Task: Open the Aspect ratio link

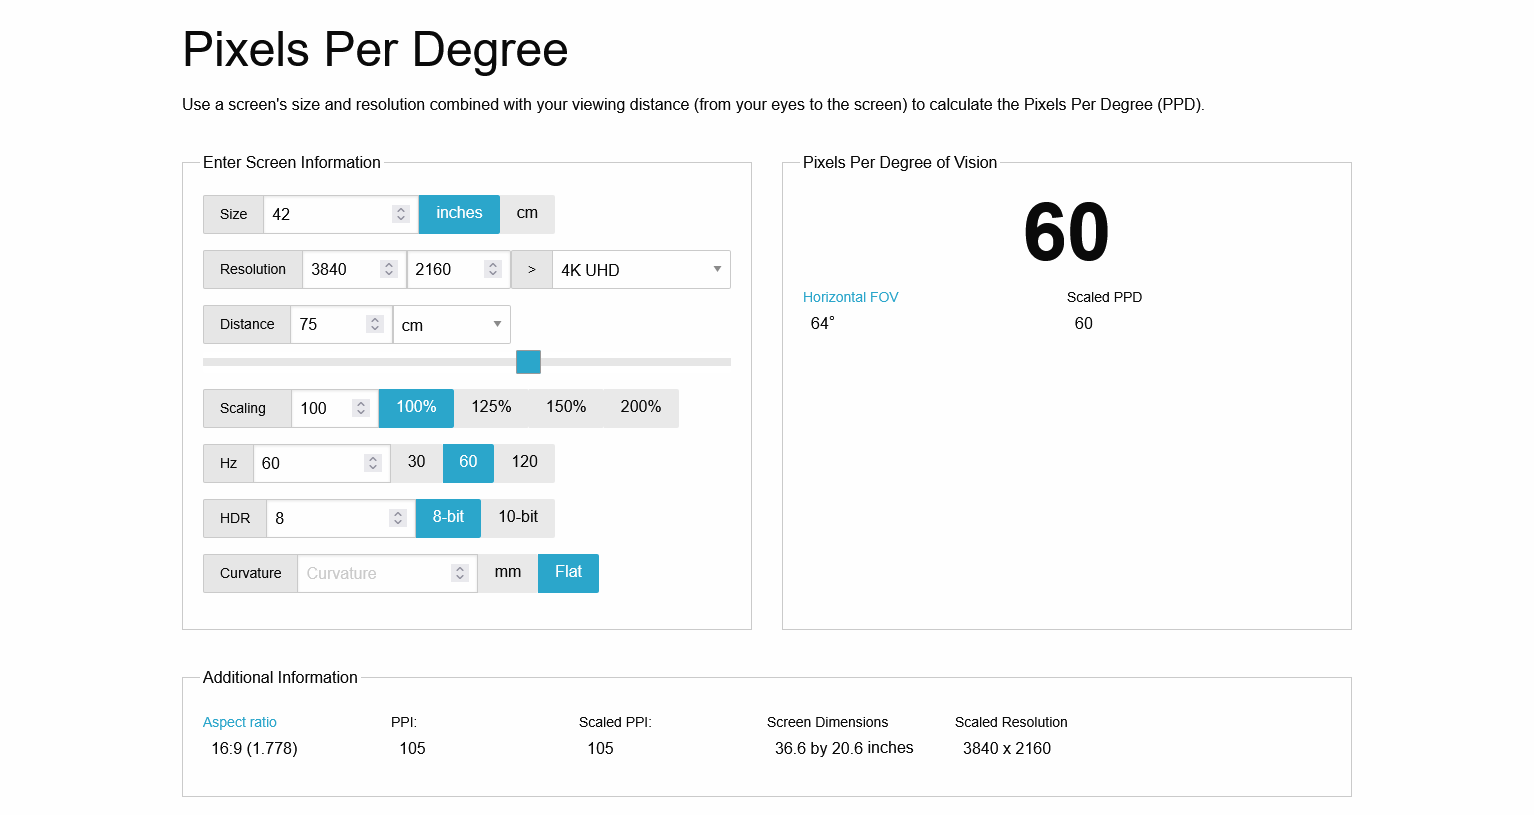Action: (x=240, y=722)
